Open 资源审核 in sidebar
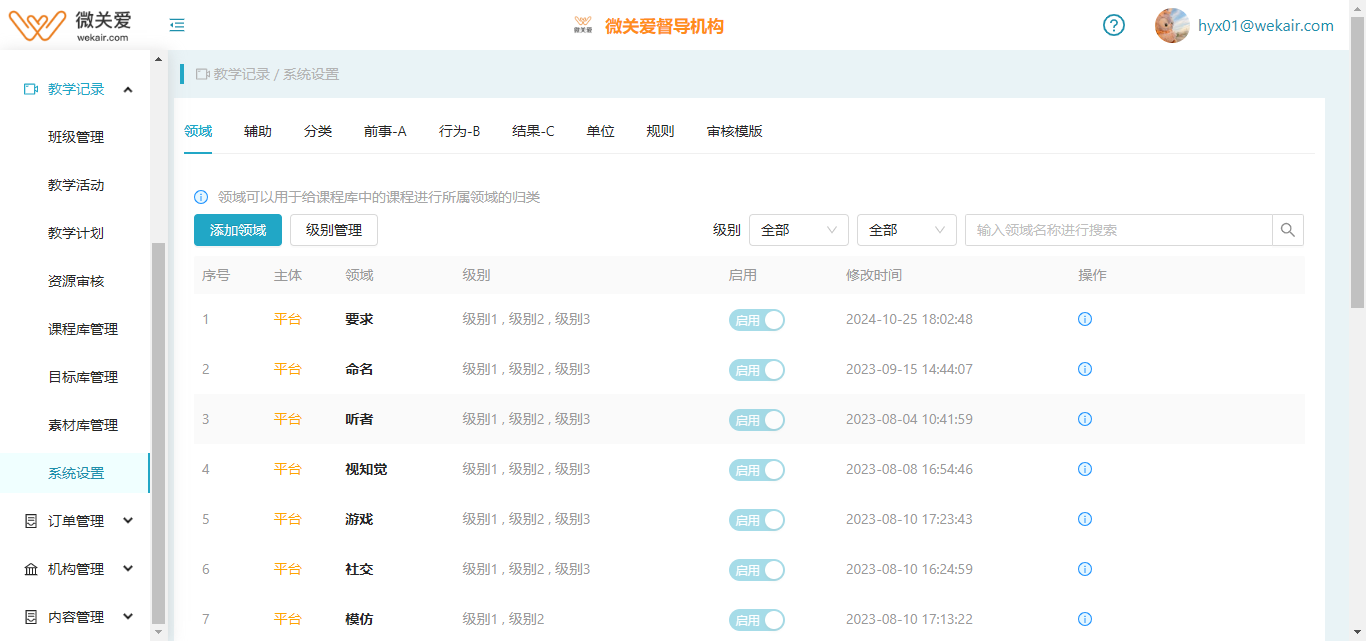Screen dimensions: 1366x641 pyautogui.click(x=76, y=281)
